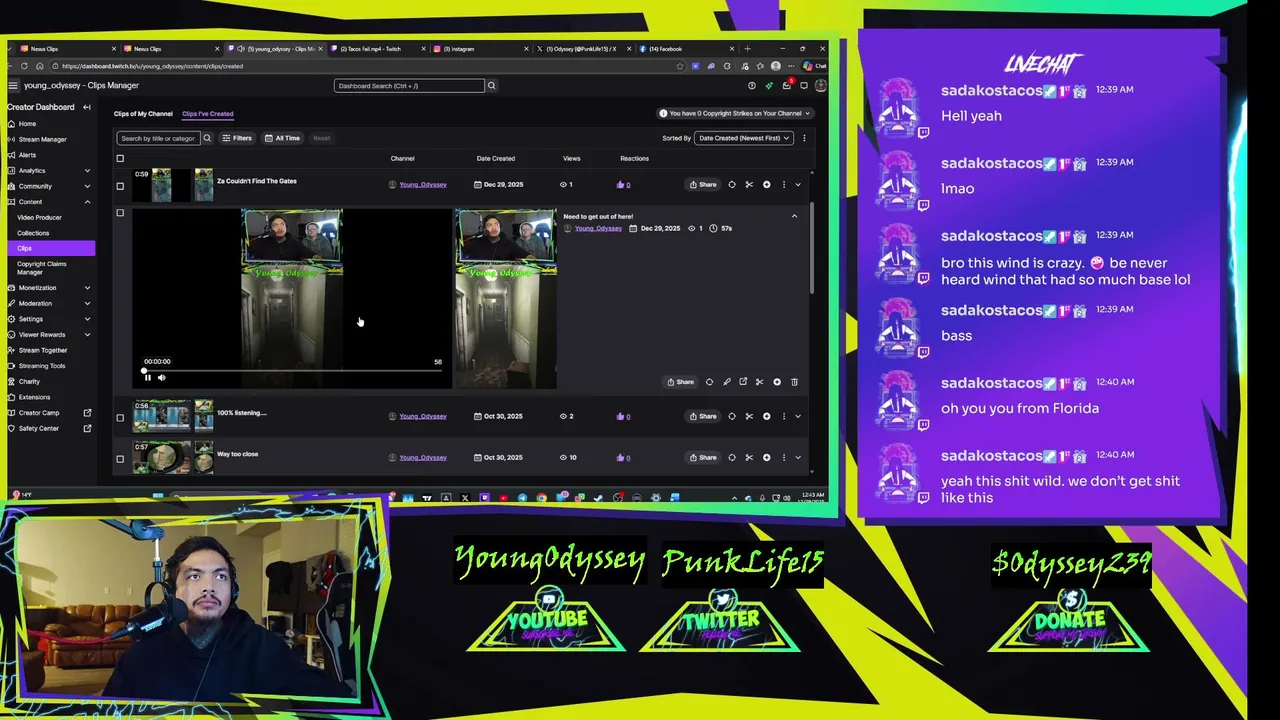Collapse Content sidebar section
The height and width of the screenshot is (720, 1280).
point(87,202)
